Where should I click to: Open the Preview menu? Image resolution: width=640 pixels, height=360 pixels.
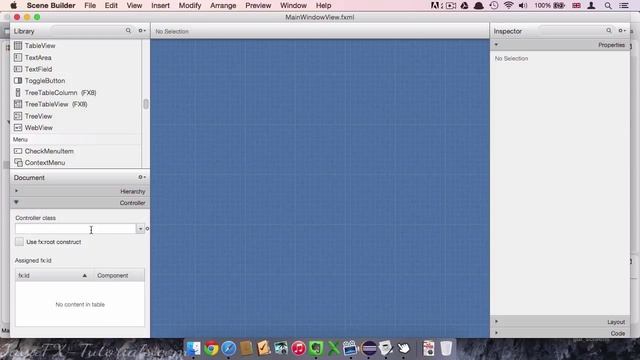pyautogui.click(x=258, y=6)
